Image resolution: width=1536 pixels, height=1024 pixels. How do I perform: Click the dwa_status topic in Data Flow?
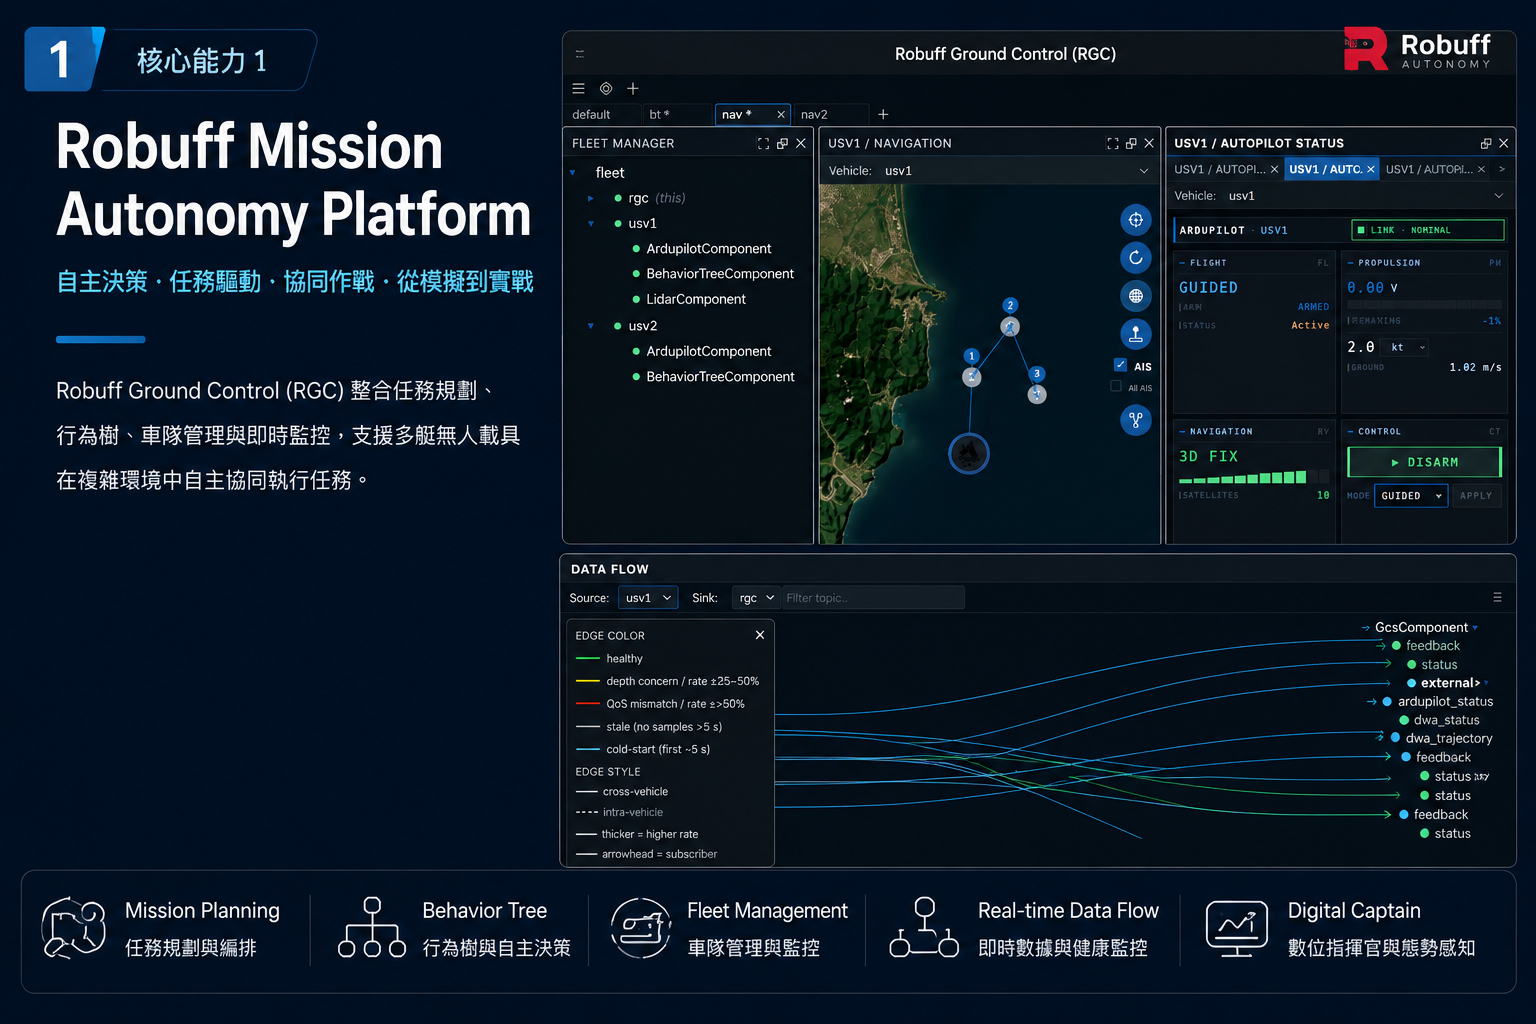[1446, 720]
